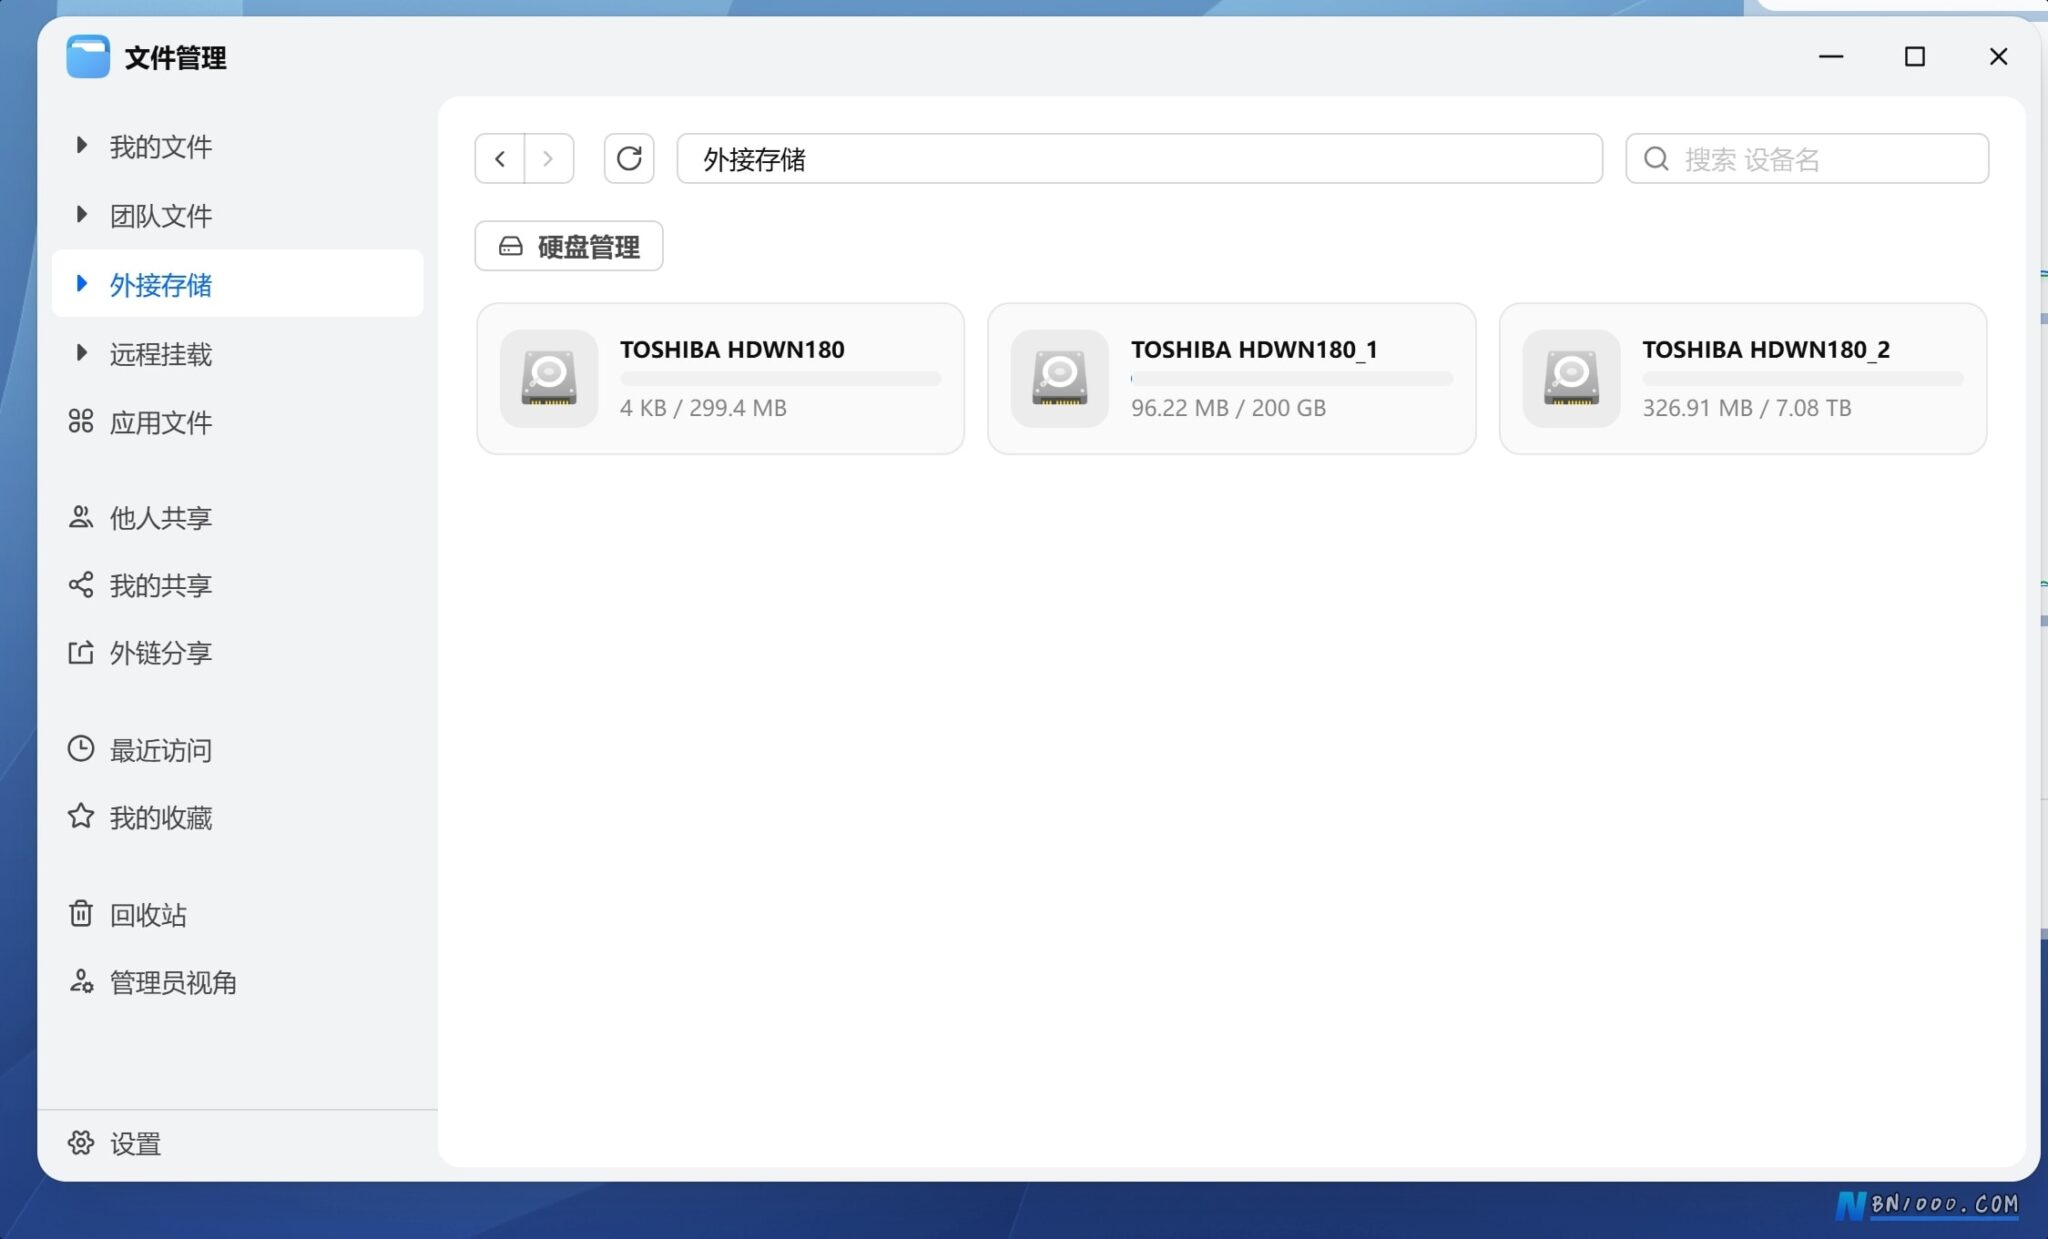Open 我的共享 in the sidebar
2048x1239 pixels.
pos(238,586)
